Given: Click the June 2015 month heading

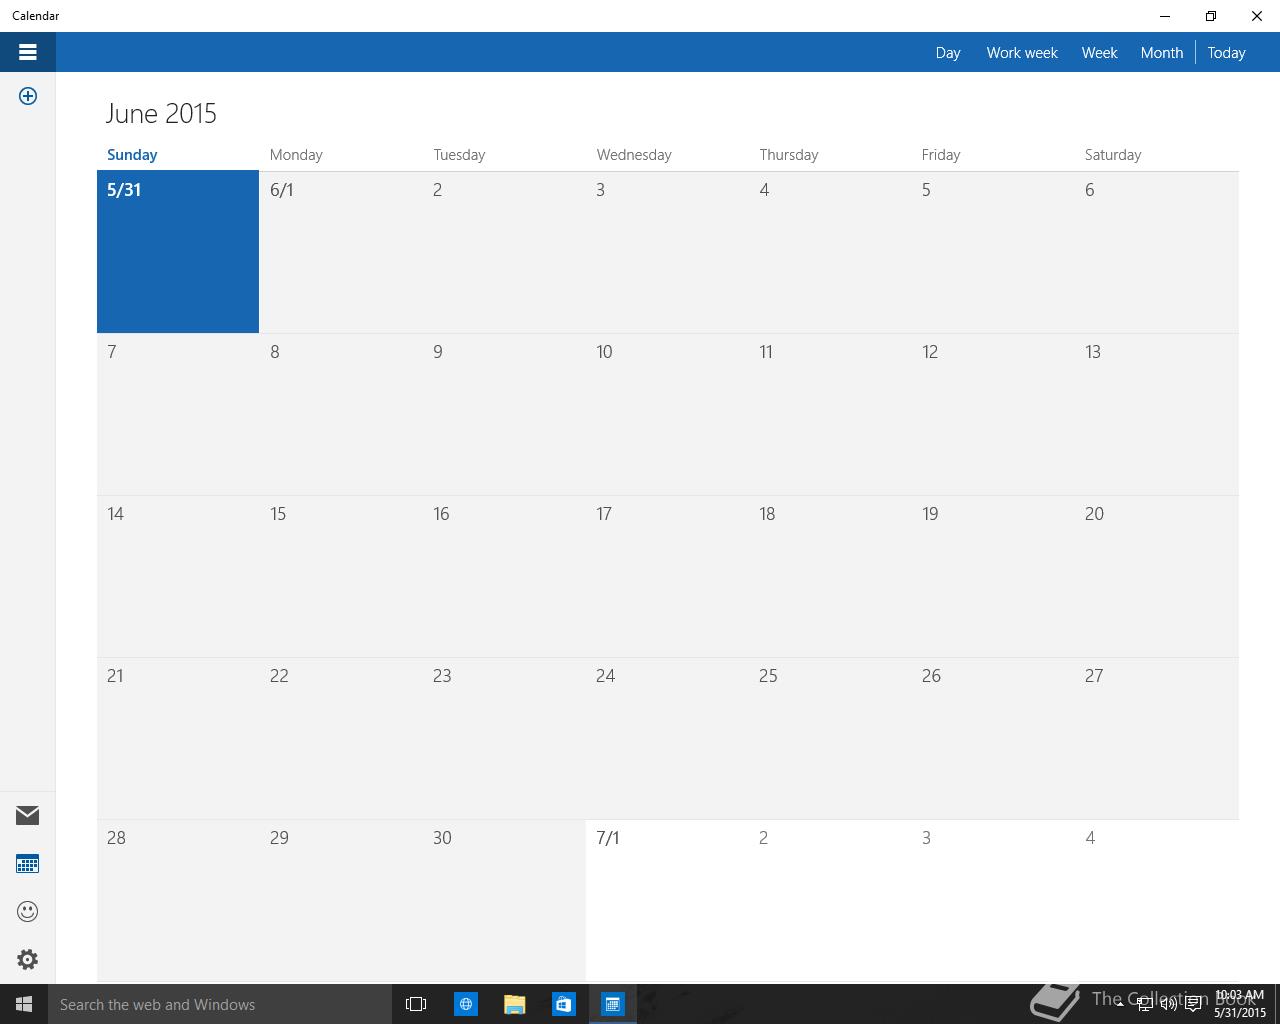Looking at the screenshot, I should pyautogui.click(x=161, y=113).
